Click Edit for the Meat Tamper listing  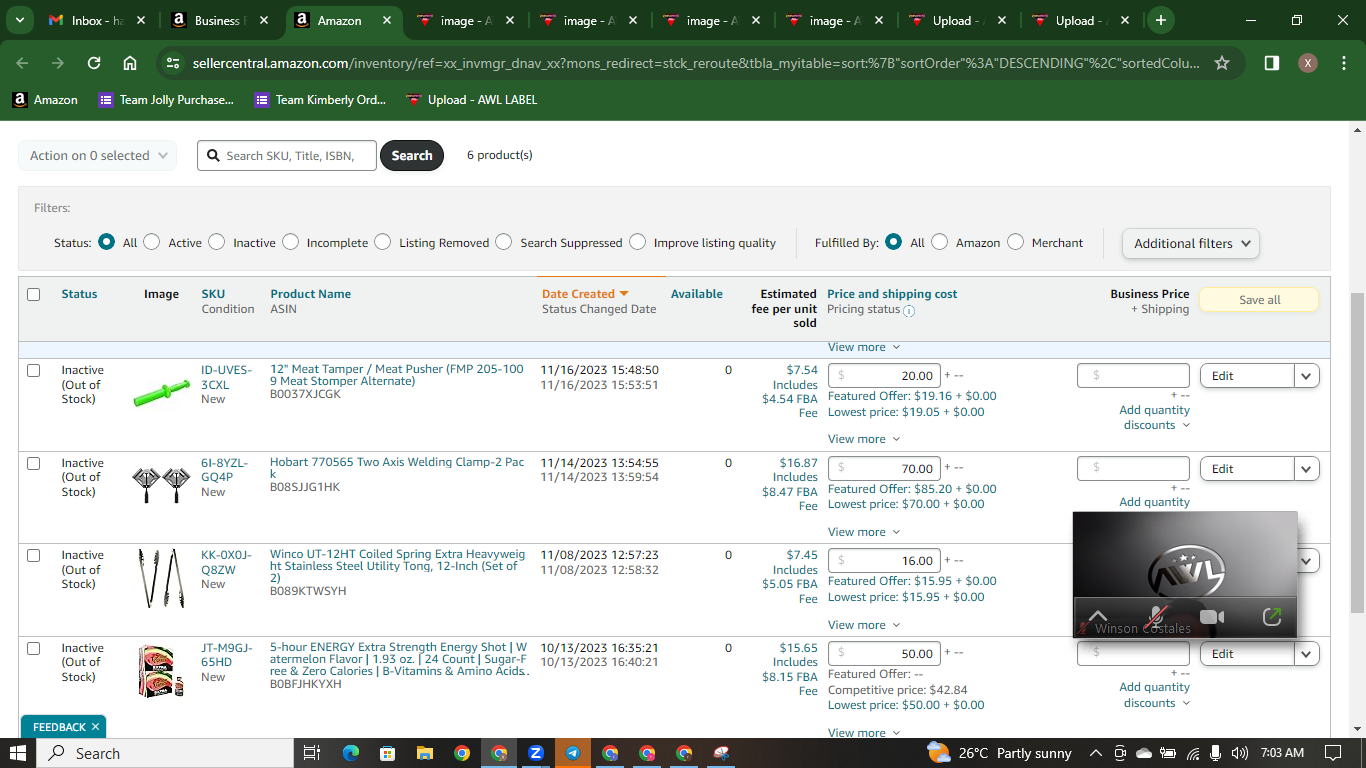(1247, 376)
